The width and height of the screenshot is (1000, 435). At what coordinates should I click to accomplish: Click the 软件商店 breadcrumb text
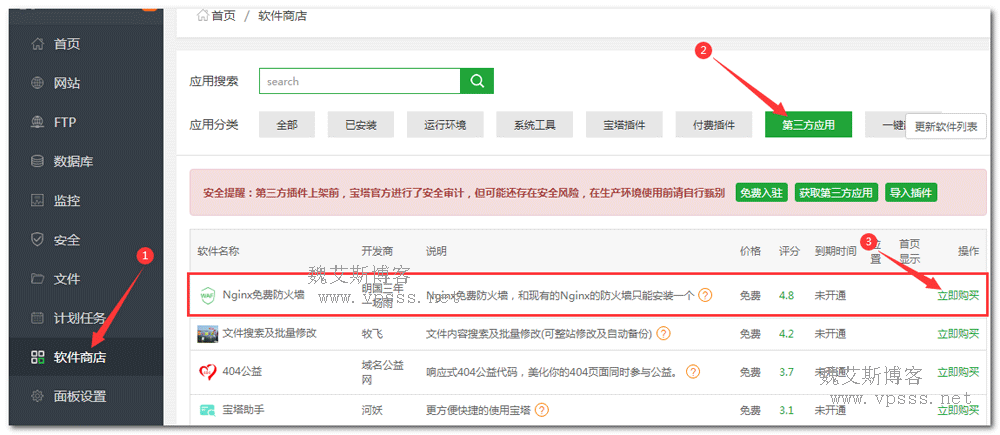click(283, 16)
